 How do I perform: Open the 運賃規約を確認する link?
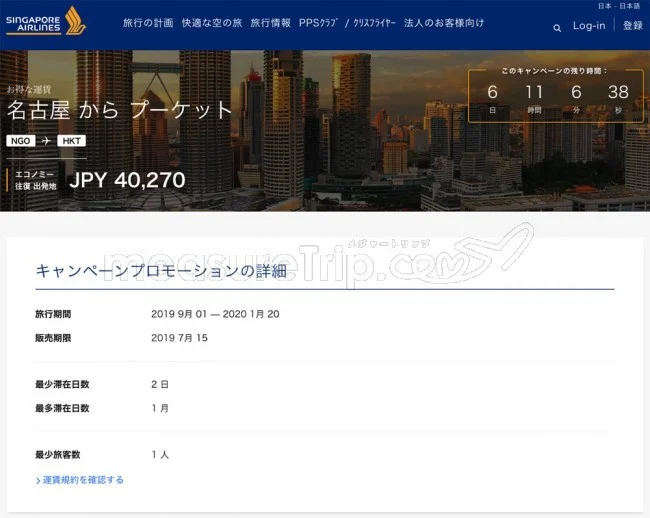80,480
